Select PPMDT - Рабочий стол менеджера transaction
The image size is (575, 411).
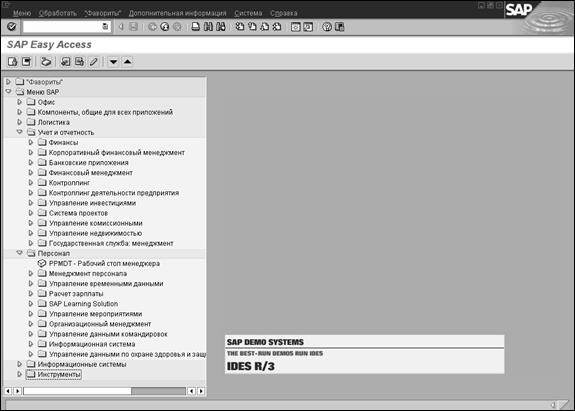104,263
